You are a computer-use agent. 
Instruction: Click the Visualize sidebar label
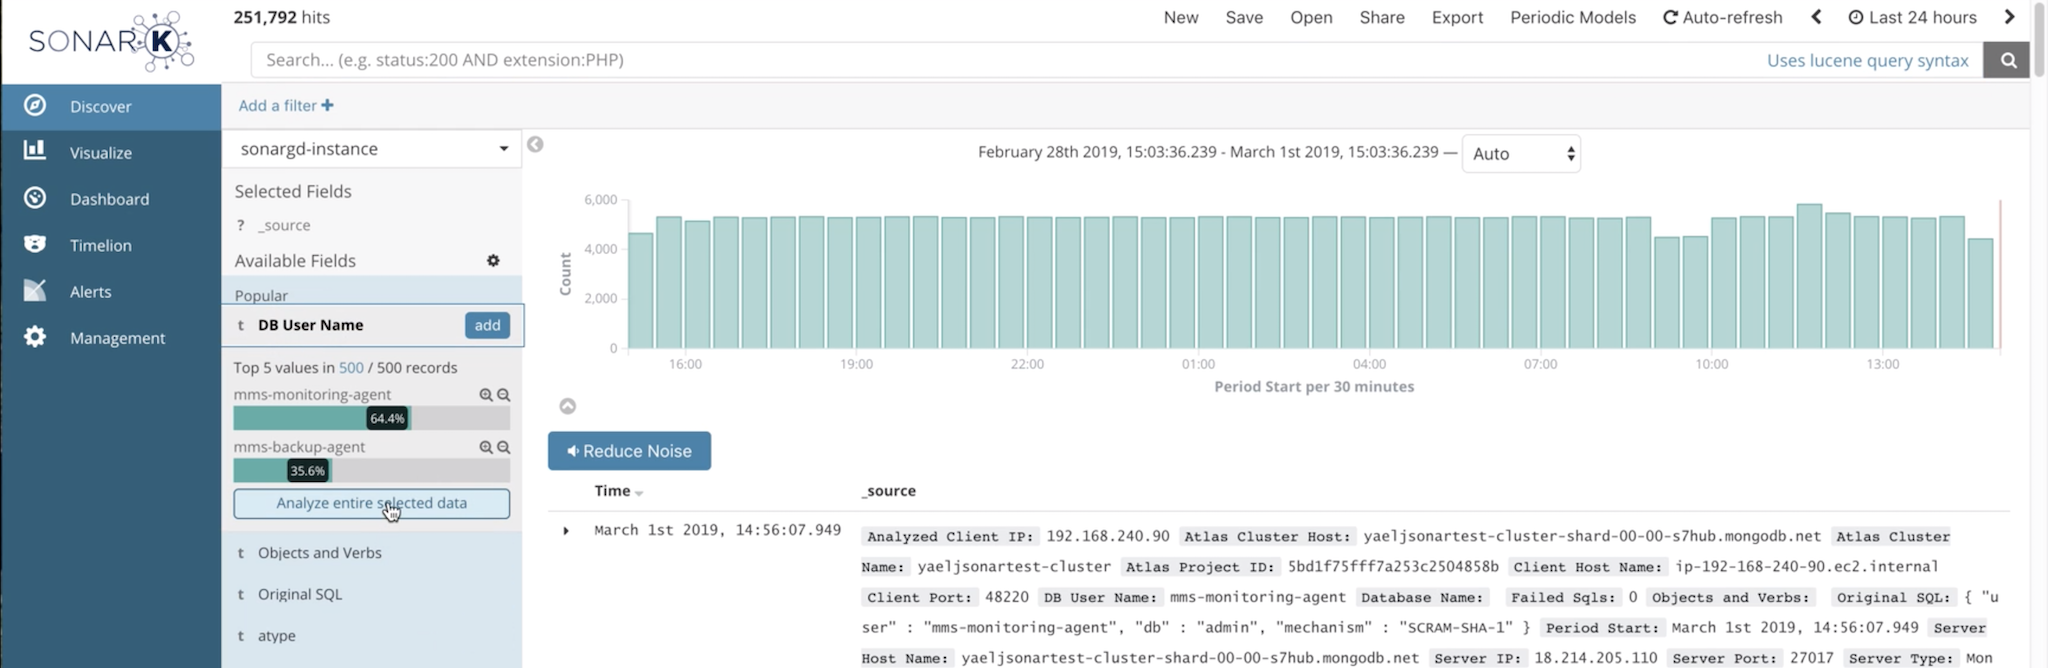coord(100,152)
